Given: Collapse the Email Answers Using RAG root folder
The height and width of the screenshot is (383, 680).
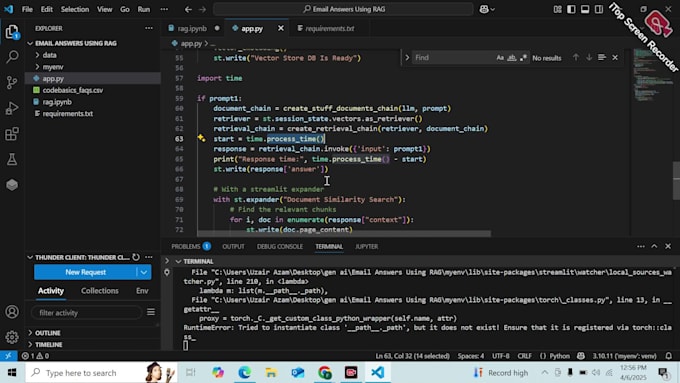Looking at the screenshot, I should pos(30,43).
